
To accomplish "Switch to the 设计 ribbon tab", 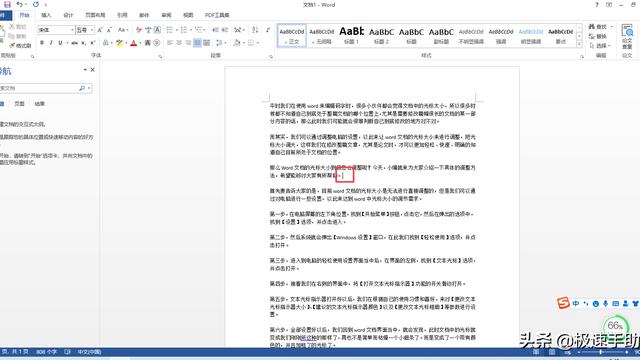I will tap(68, 15).
